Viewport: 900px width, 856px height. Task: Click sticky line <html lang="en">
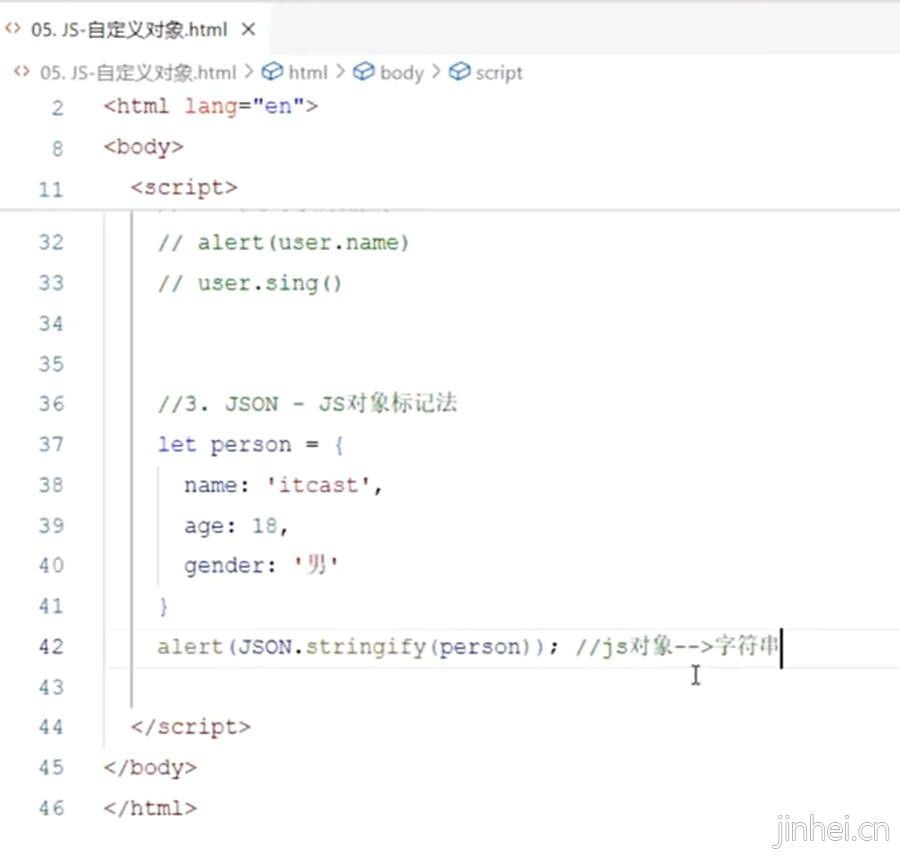[211, 107]
